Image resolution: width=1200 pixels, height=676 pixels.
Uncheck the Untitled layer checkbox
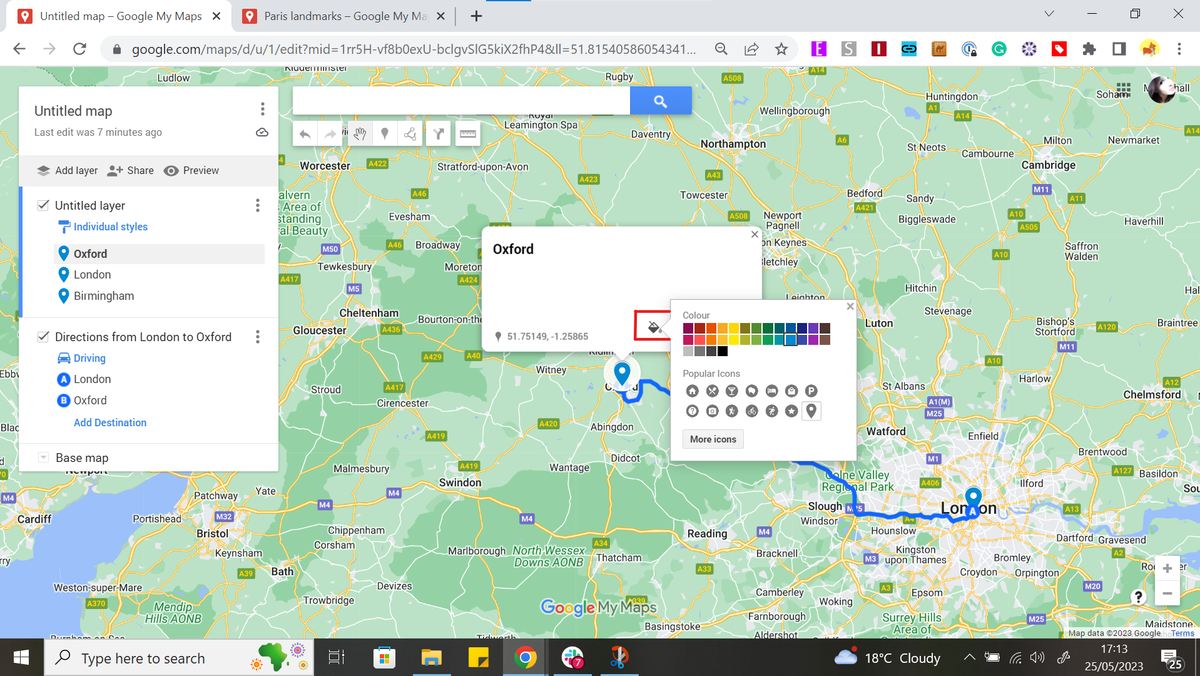point(41,204)
